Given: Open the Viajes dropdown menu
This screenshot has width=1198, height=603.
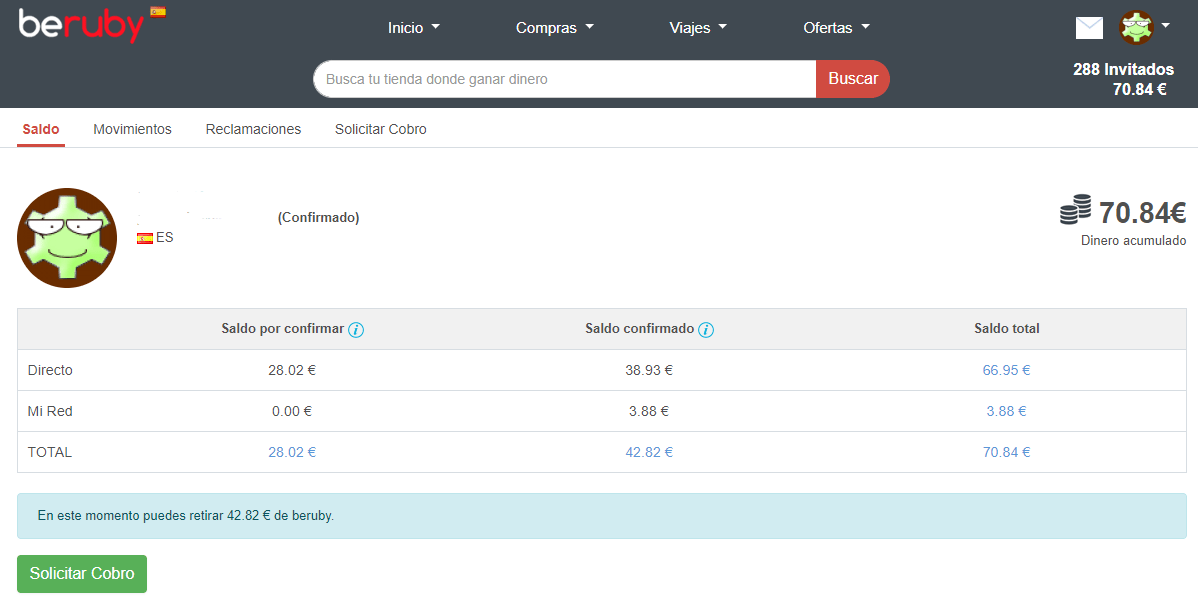Looking at the screenshot, I should tap(698, 28).
